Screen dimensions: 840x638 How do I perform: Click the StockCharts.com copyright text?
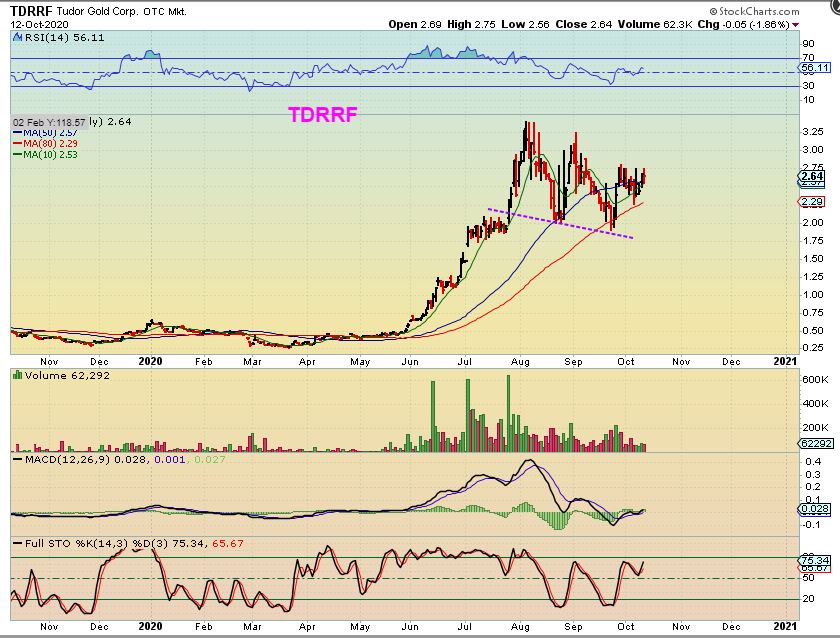(x=754, y=11)
